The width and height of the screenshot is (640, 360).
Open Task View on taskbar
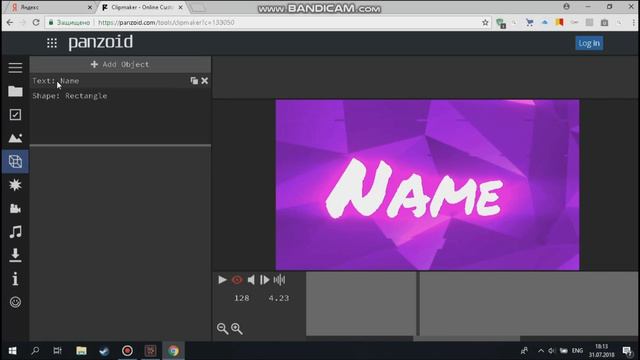pyautogui.click(x=58, y=351)
